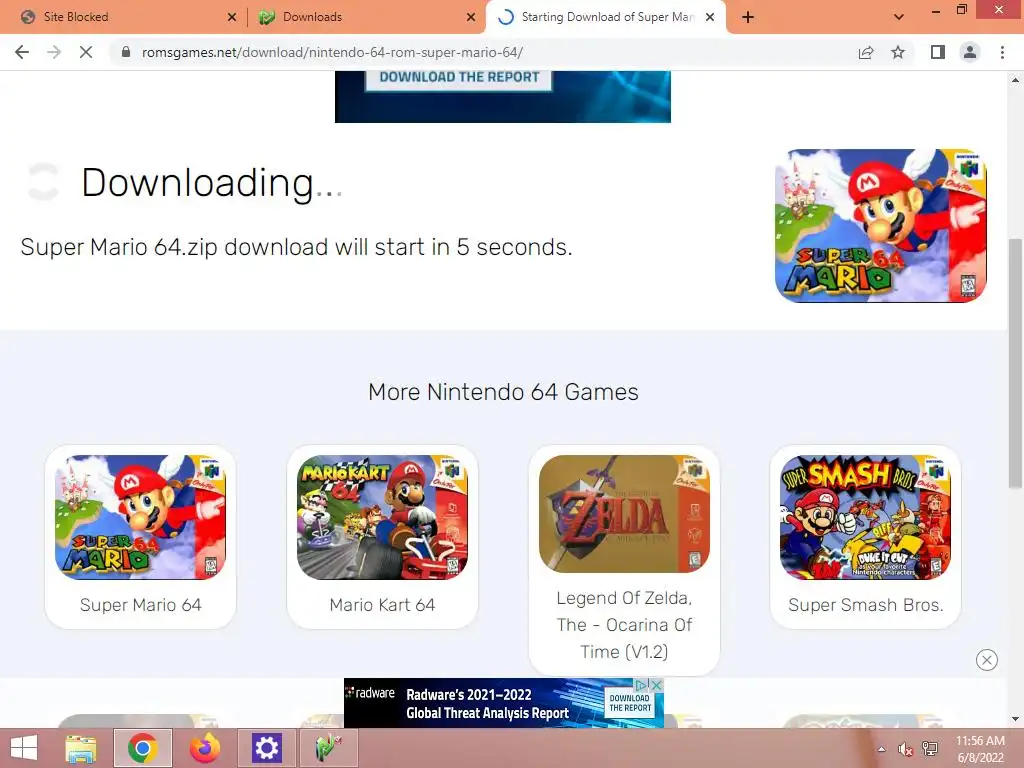
Task: Click the scrollbar down arrow
Action: [1015, 720]
